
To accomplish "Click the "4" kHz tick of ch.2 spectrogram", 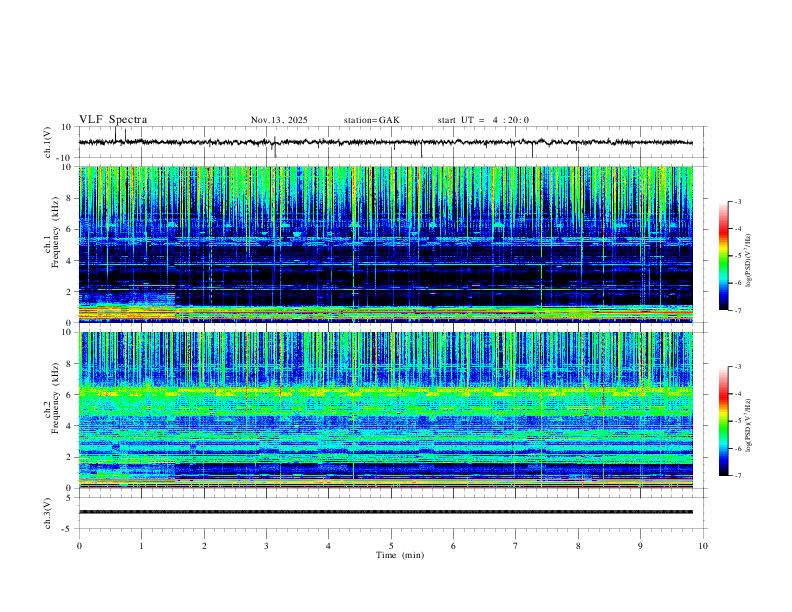I will 70,426.
